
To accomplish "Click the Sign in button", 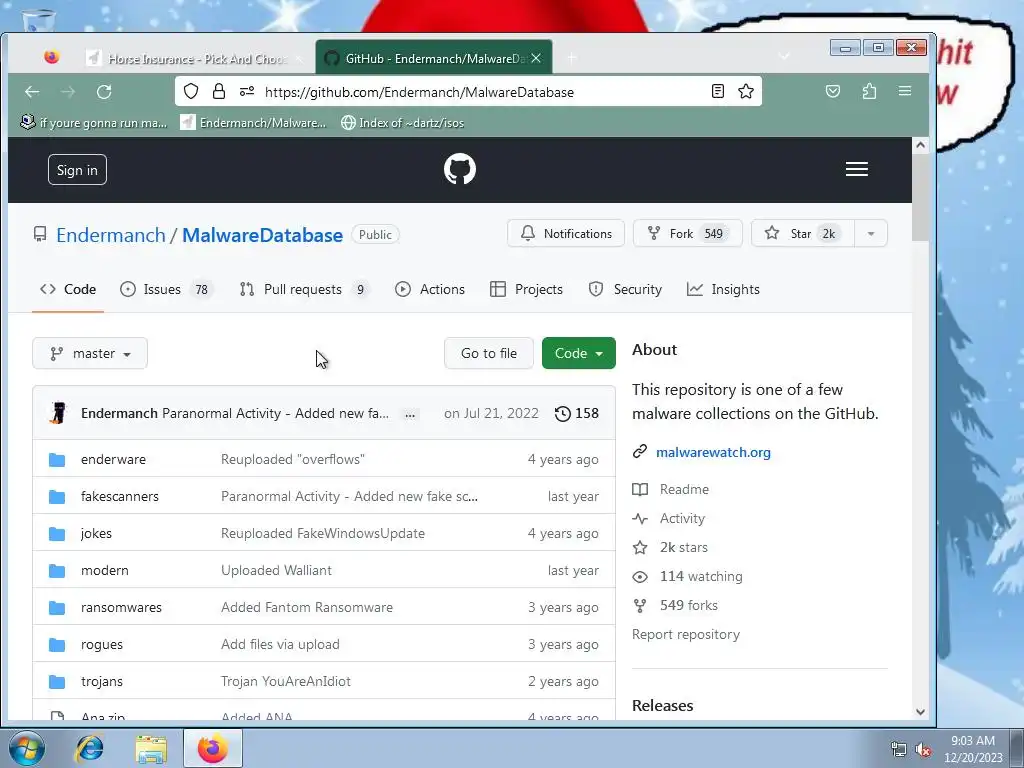I will [77, 170].
